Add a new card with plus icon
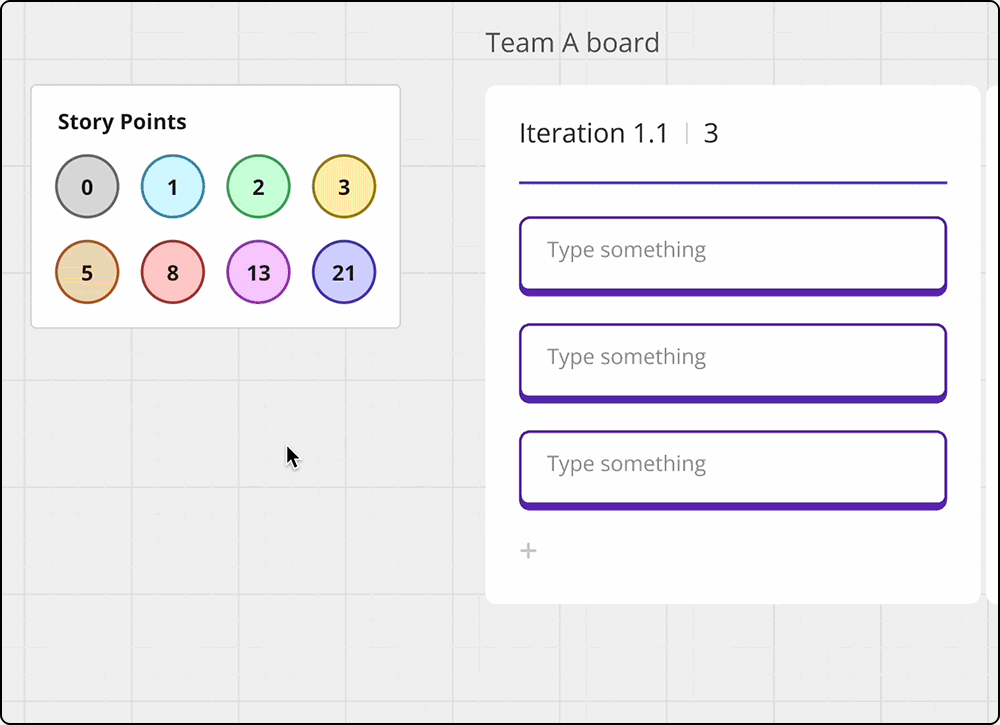Screen dimensions: 1000x725 click(528, 550)
